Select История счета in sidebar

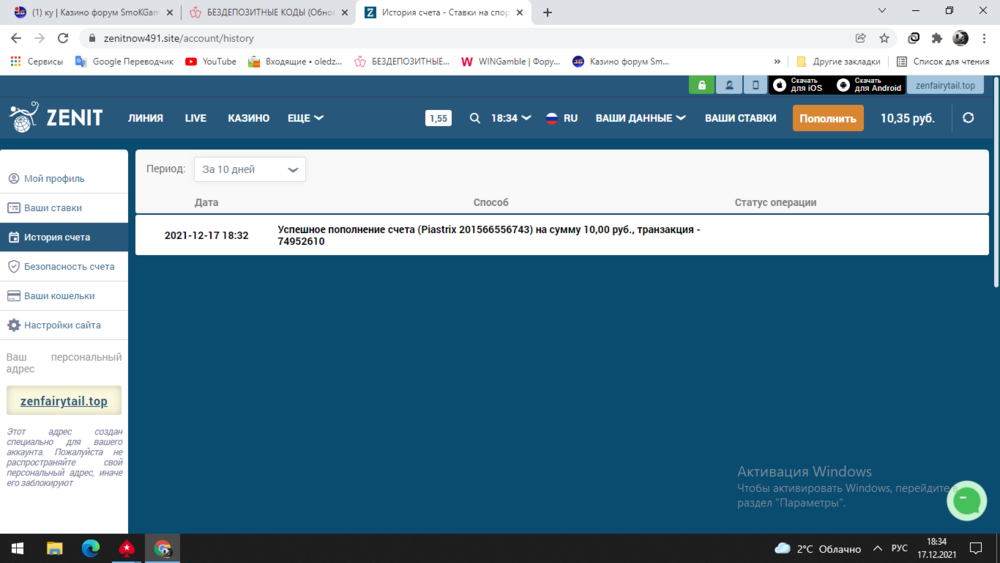64,237
